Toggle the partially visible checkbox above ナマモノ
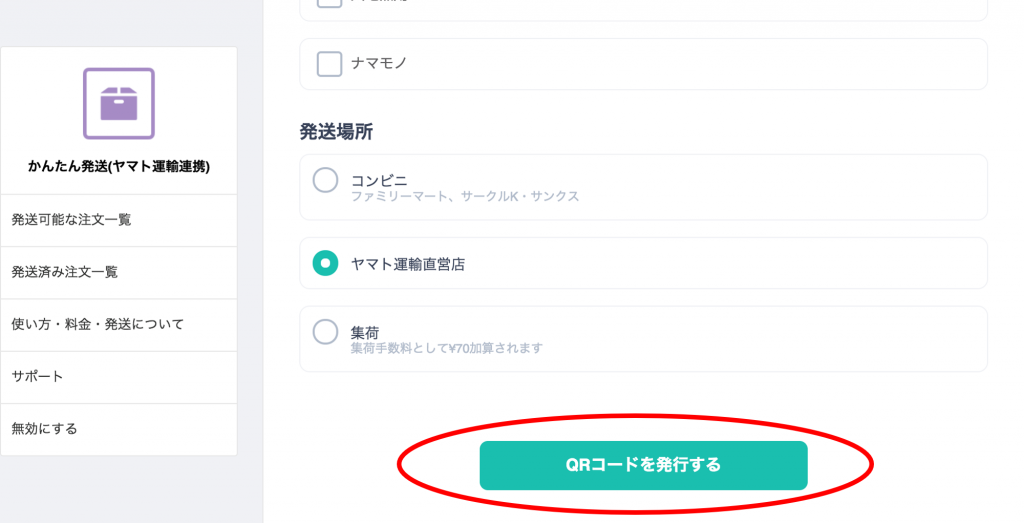Screen dimensions: 1024x523 [x=329, y=3]
